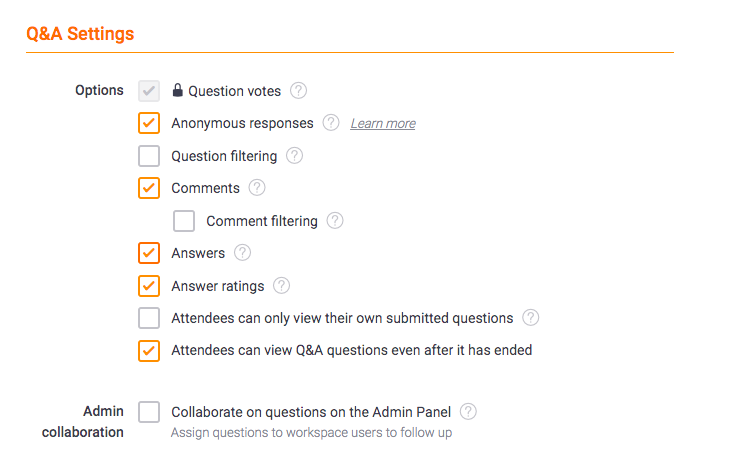Screen dimensions: 747x472
Task: Uncheck the Answers checkbox
Action: coord(149,253)
